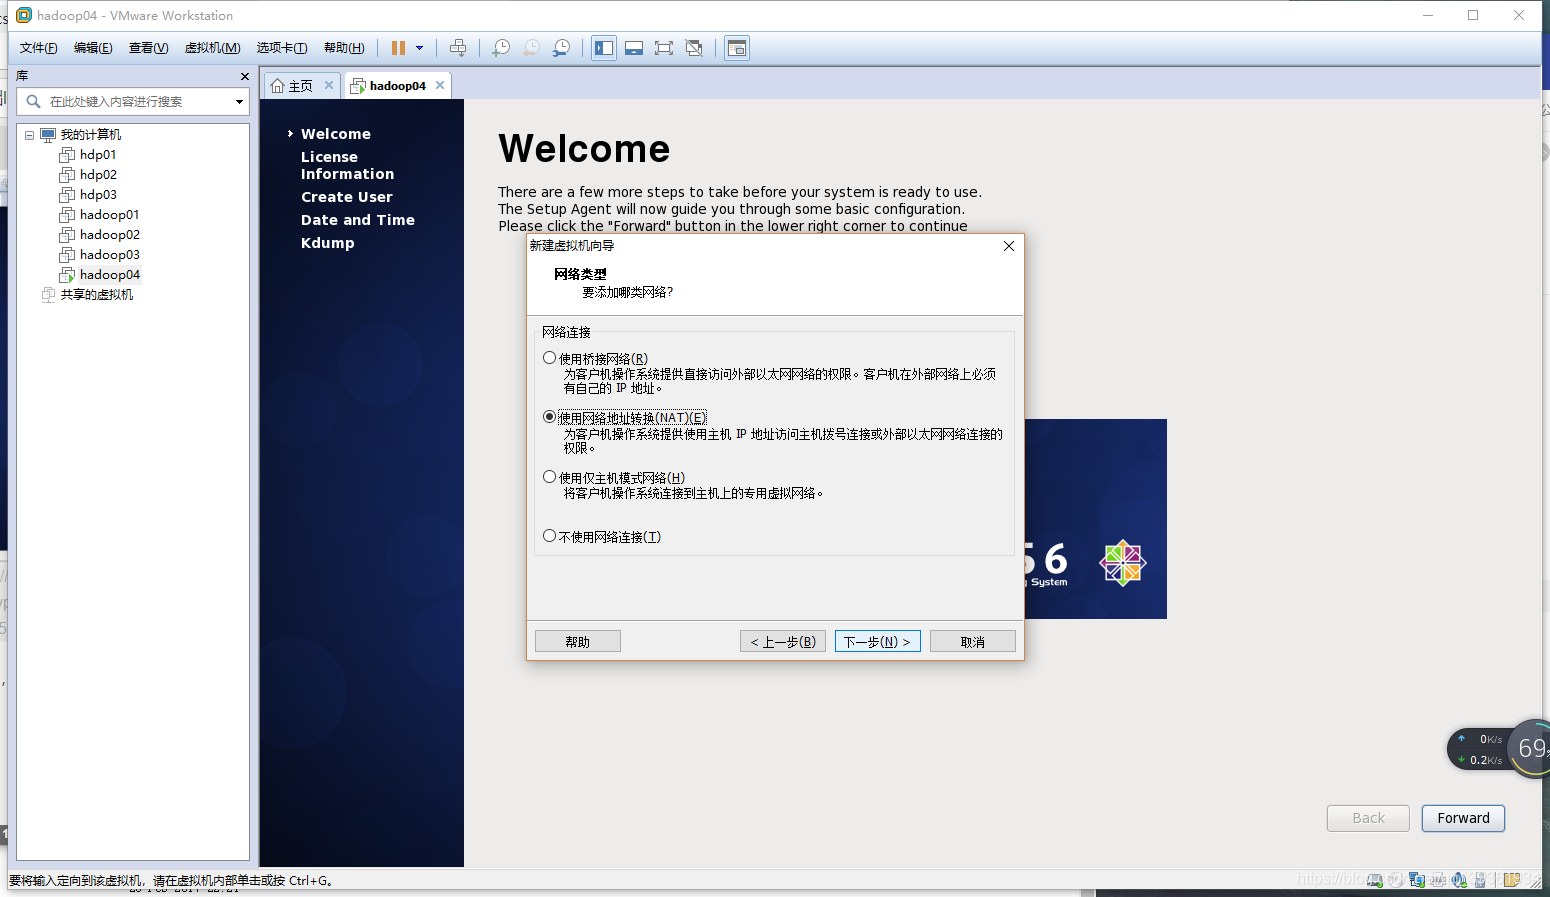Viewport: 1550px width, 897px height.
Task: Close the 新建虚拟机向导 dialog
Action: (1008, 246)
